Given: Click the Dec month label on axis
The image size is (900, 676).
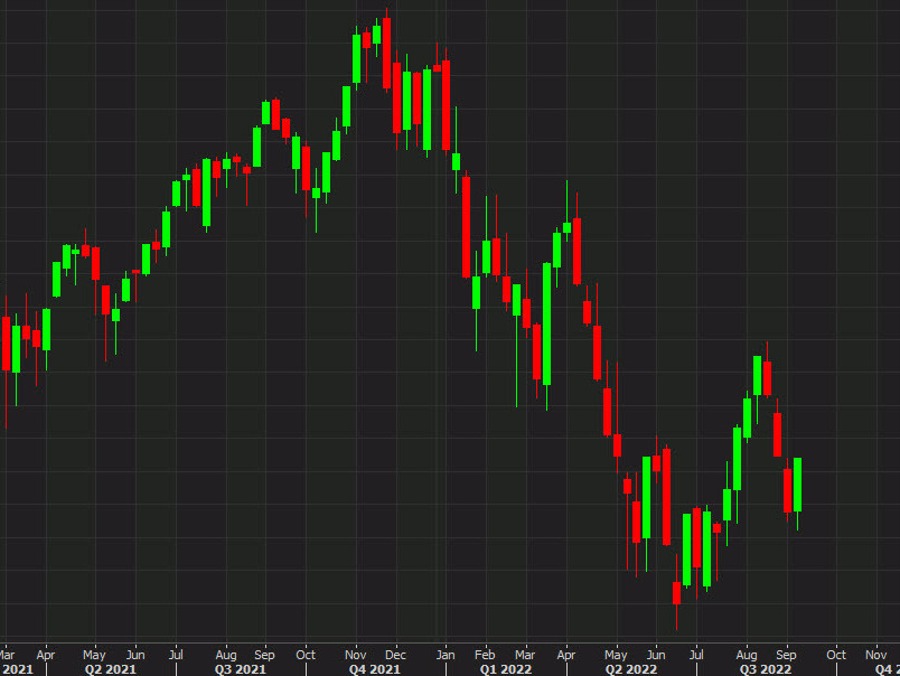Looking at the screenshot, I should click(396, 655).
